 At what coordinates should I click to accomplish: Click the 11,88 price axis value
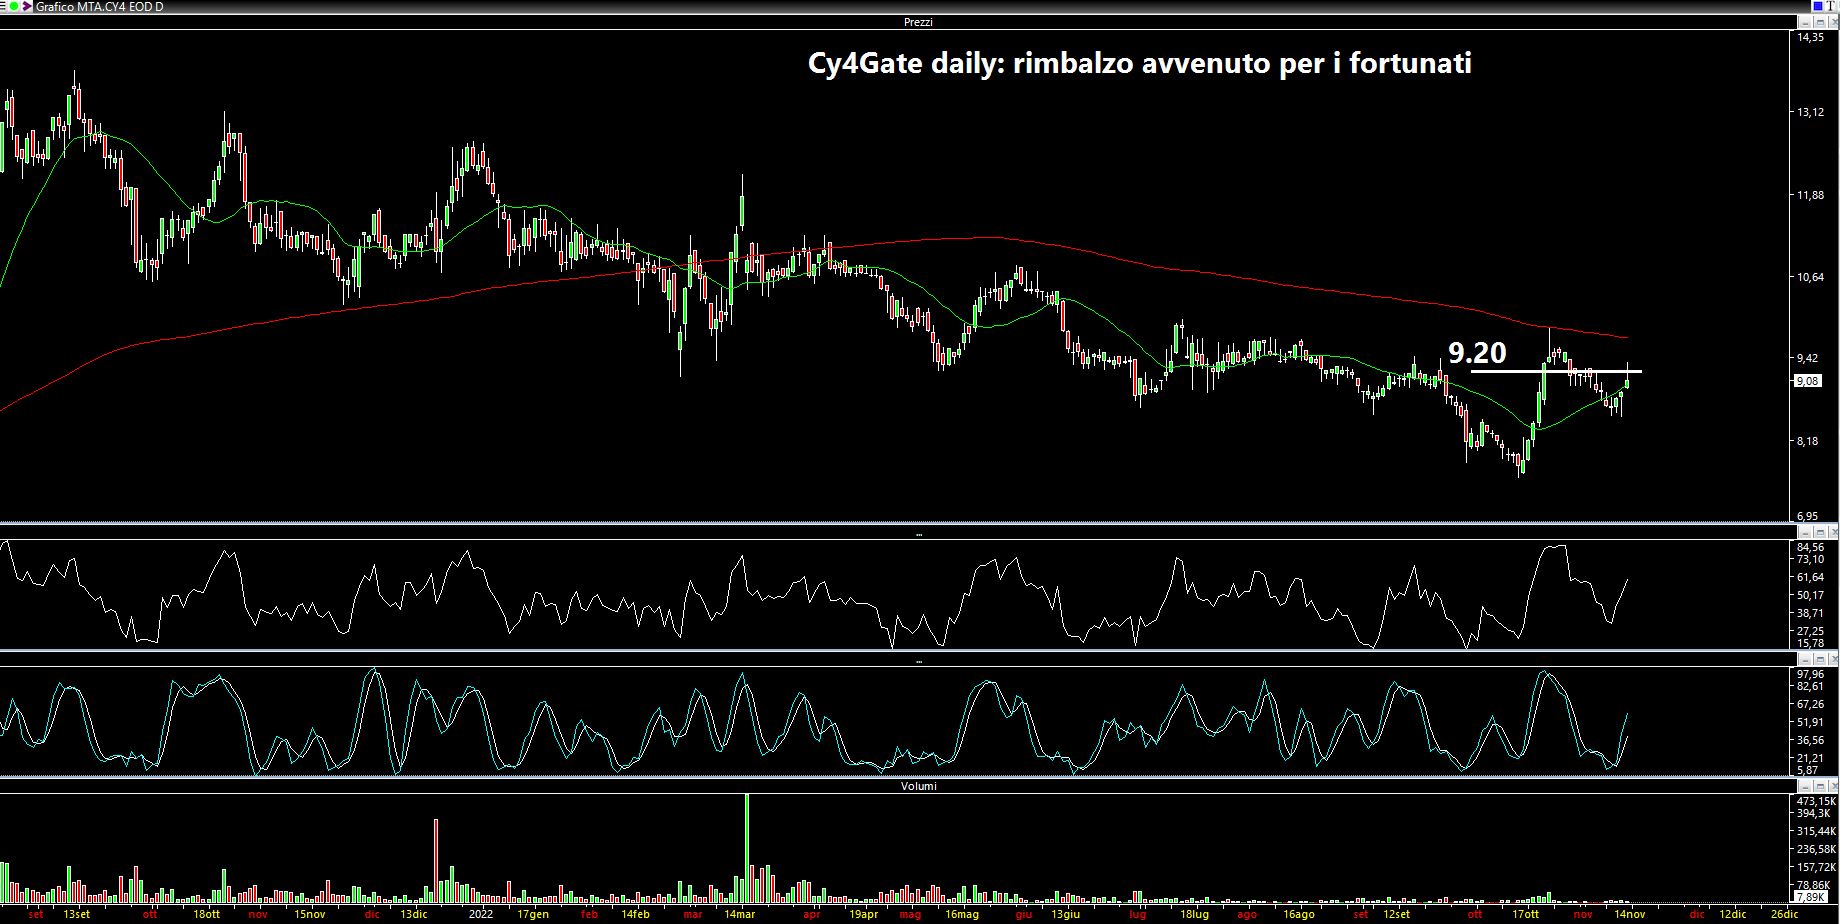click(x=1810, y=195)
